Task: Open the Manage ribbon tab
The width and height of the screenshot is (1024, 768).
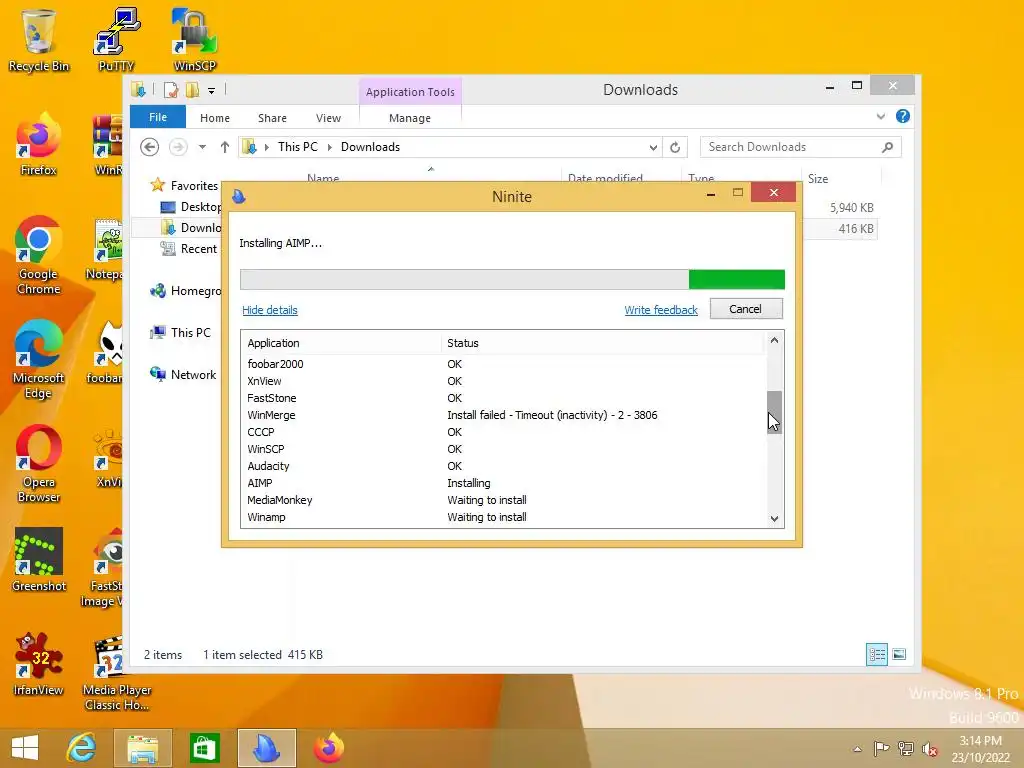Action: (x=410, y=118)
